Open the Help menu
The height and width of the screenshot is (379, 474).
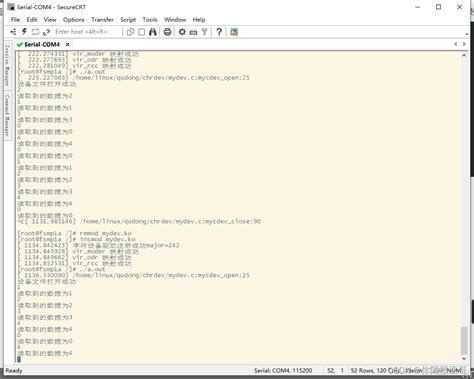[x=199, y=20]
